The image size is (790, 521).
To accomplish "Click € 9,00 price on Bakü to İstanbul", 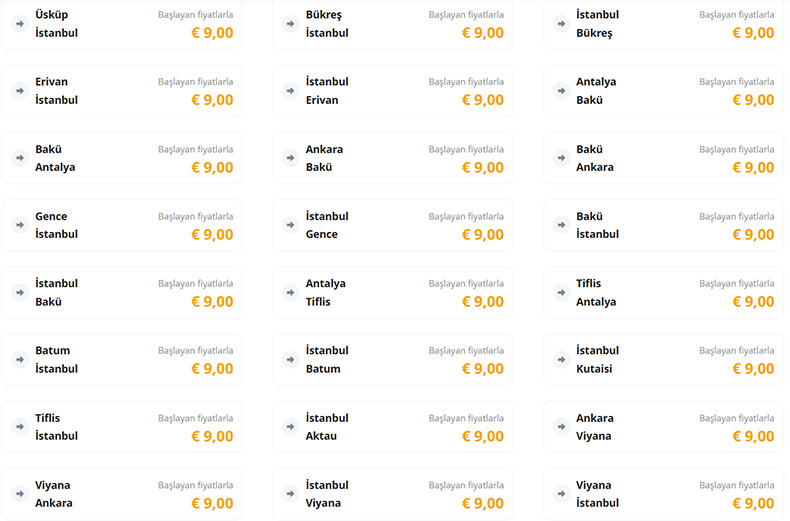I will pos(753,235).
